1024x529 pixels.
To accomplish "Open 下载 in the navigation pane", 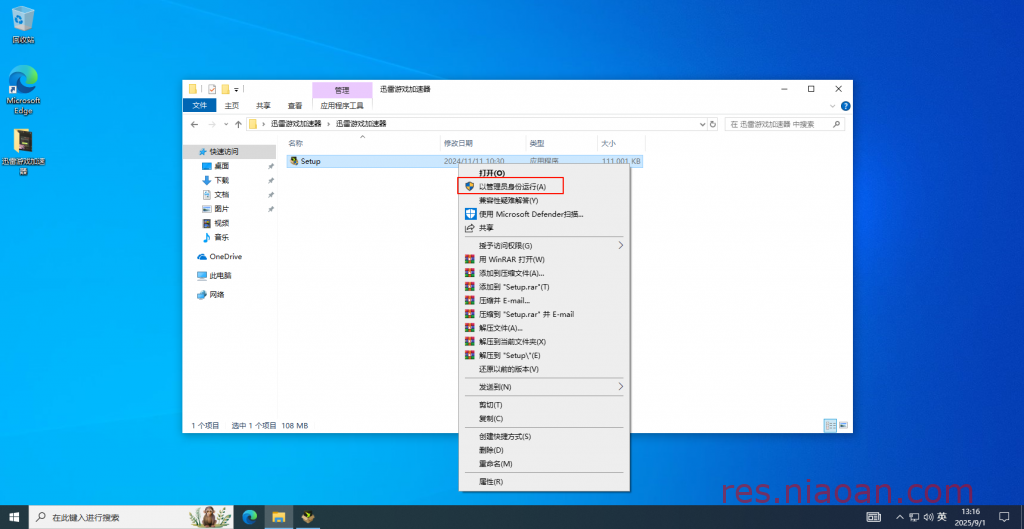I will point(221,180).
